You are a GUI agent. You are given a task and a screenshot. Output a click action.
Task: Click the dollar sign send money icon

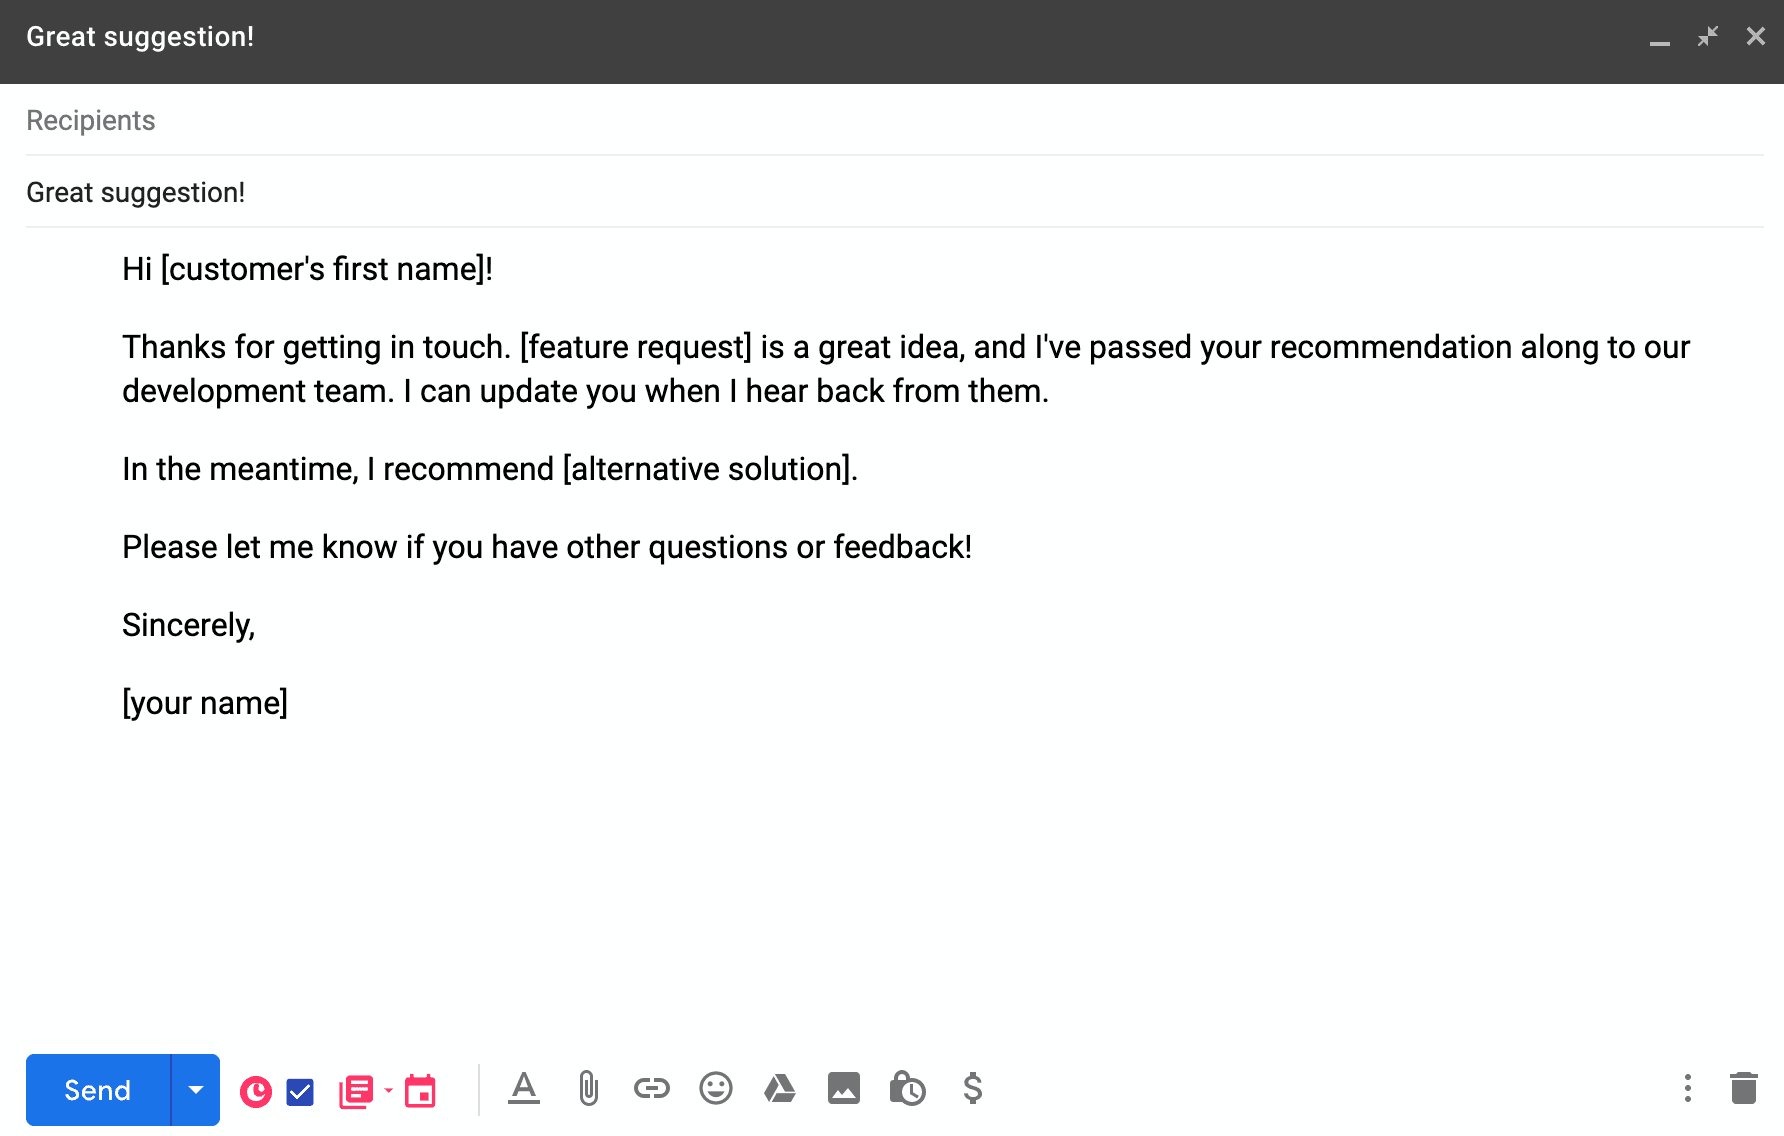[x=972, y=1088]
